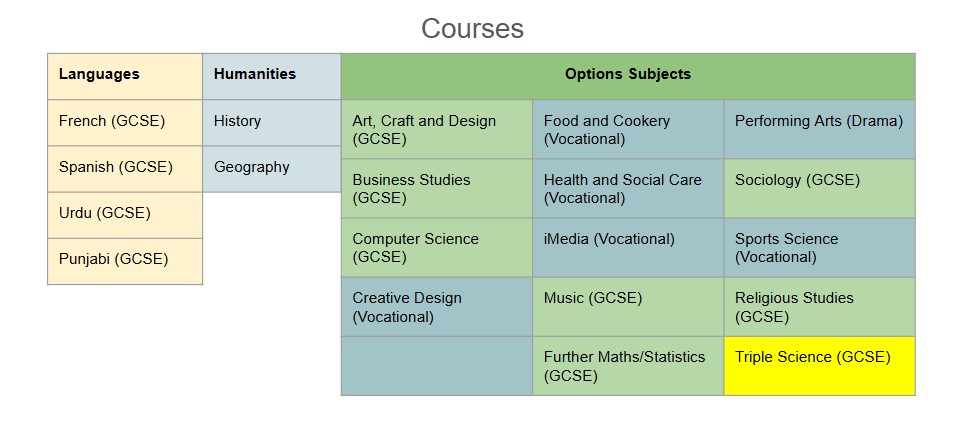Click the Punjabi (GCSE) cell
Image resolution: width=972 pixels, height=441 pixels.
(x=124, y=260)
